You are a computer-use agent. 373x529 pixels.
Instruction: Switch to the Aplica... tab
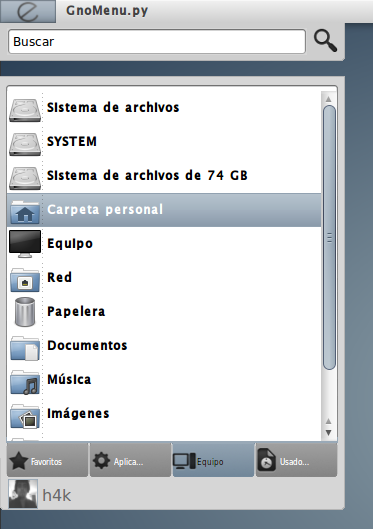click(x=131, y=460)
